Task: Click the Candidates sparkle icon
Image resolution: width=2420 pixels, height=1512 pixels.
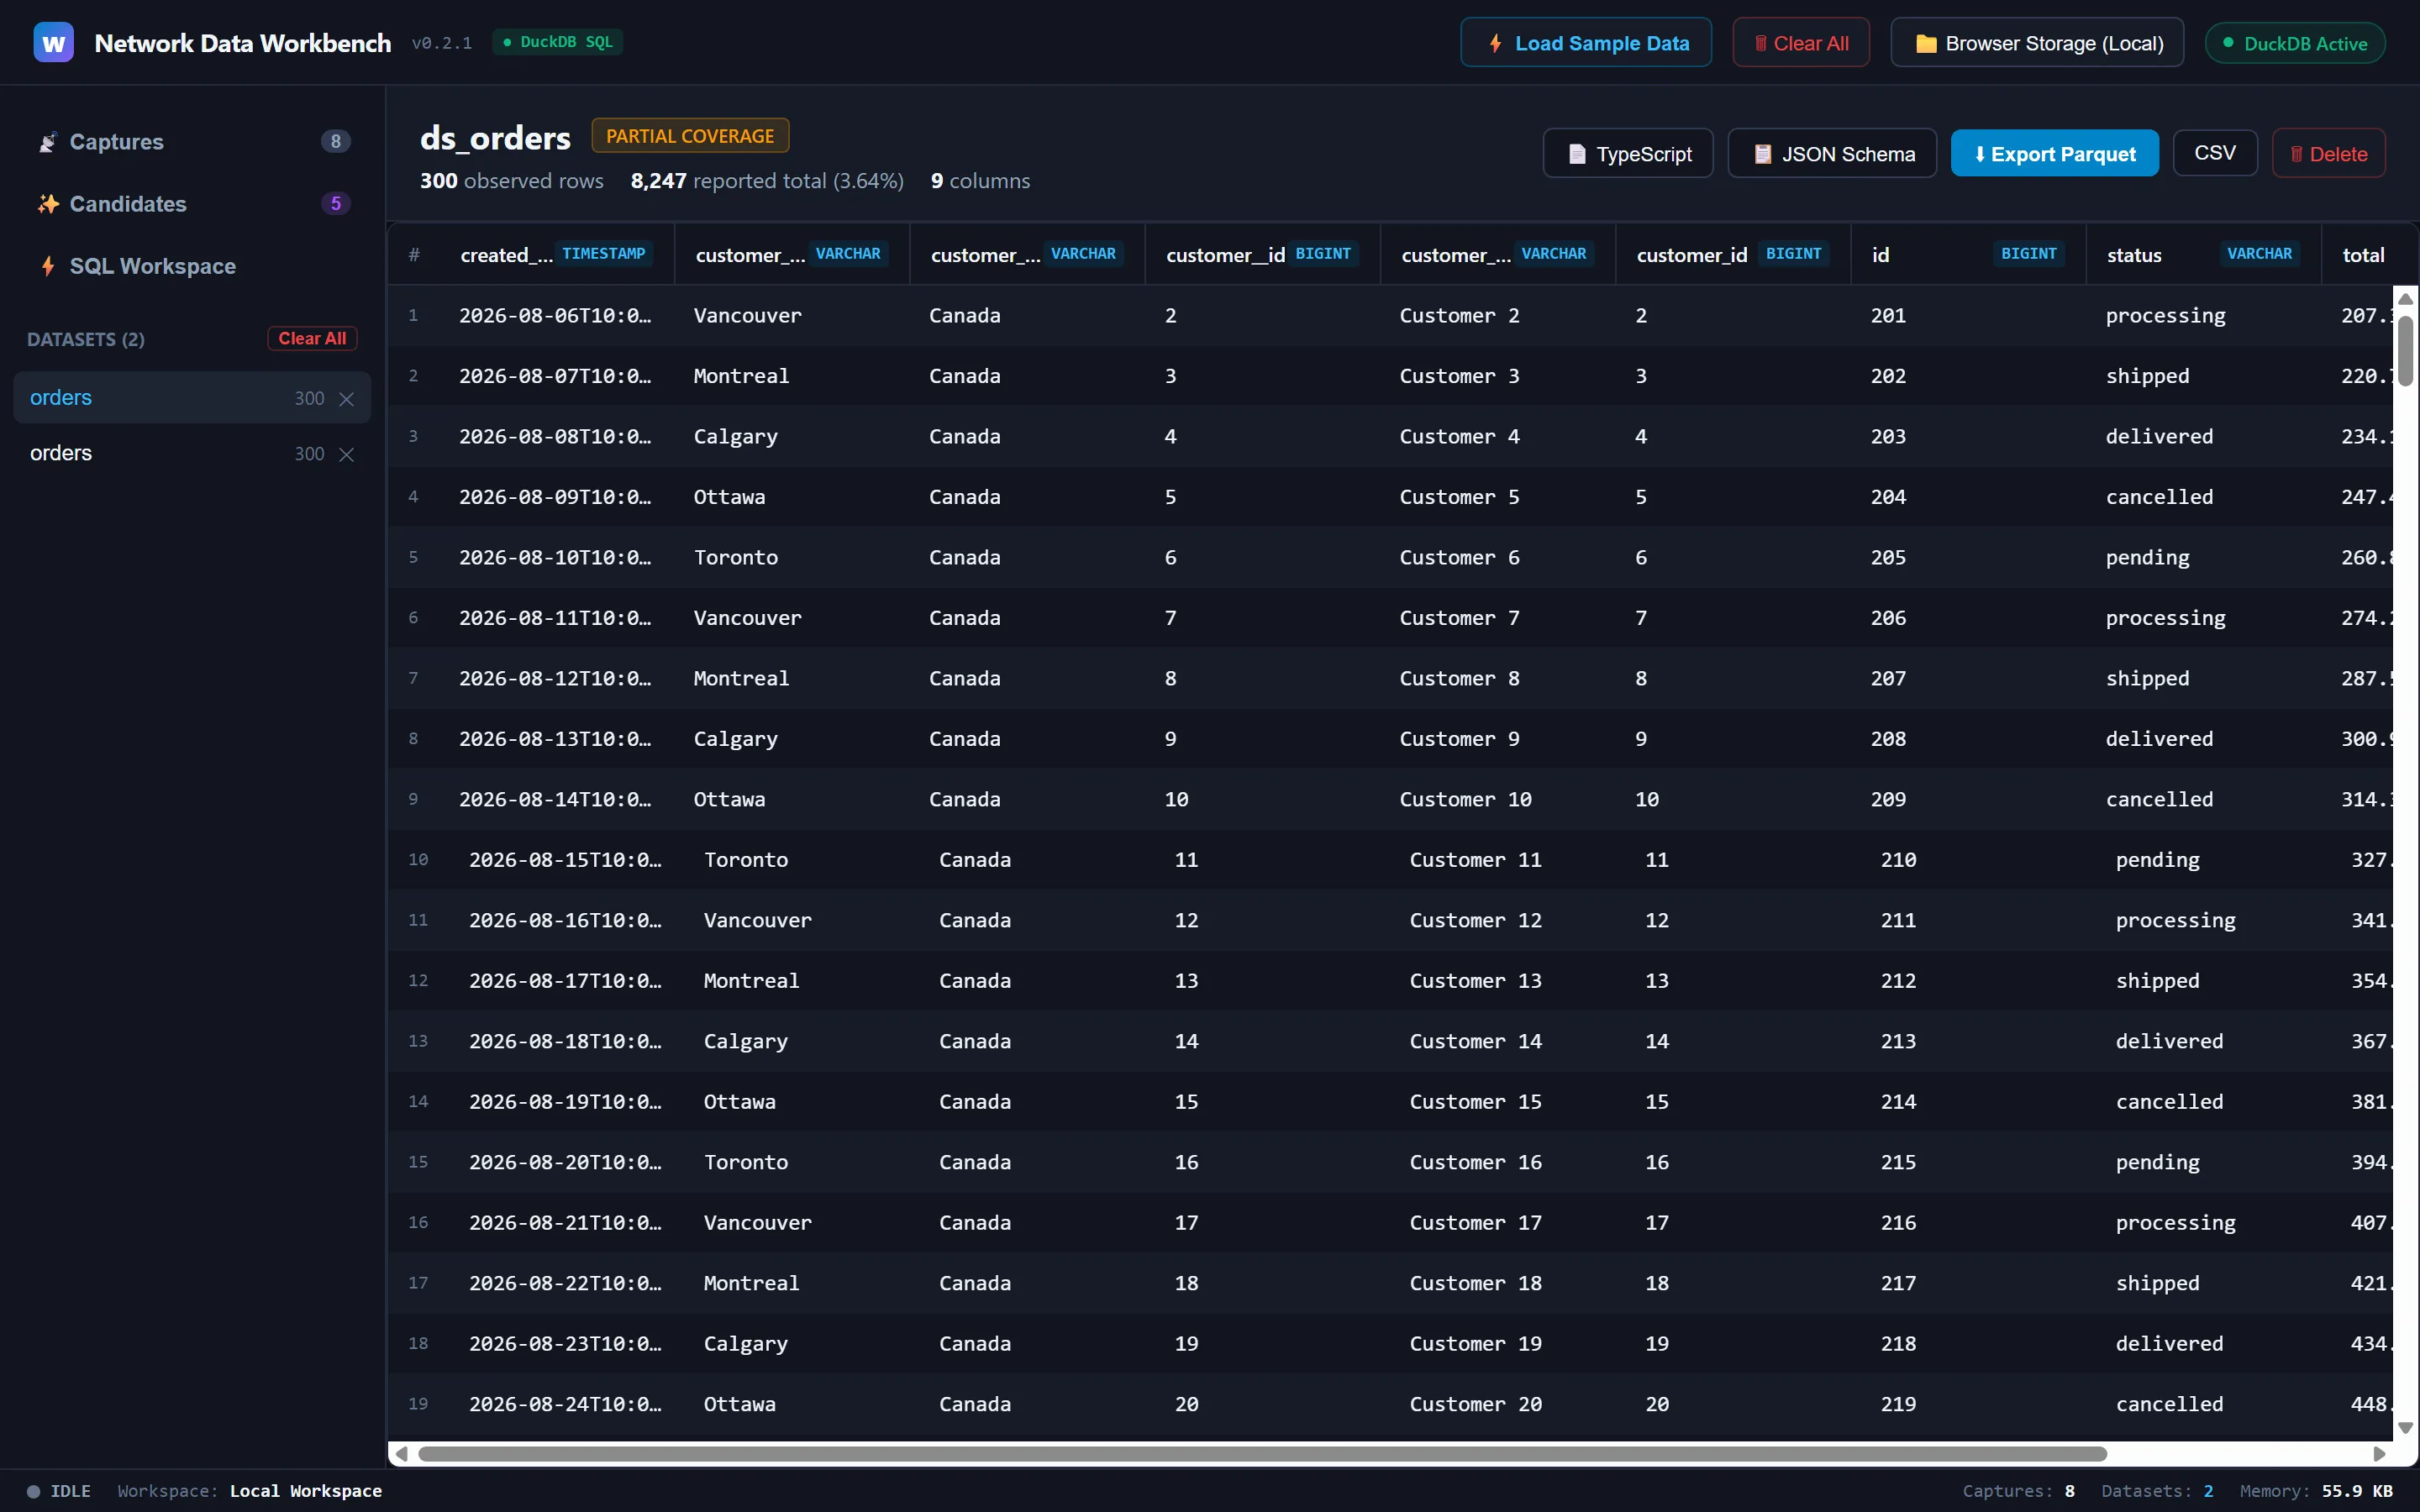Action: click(x=47, y=204)
